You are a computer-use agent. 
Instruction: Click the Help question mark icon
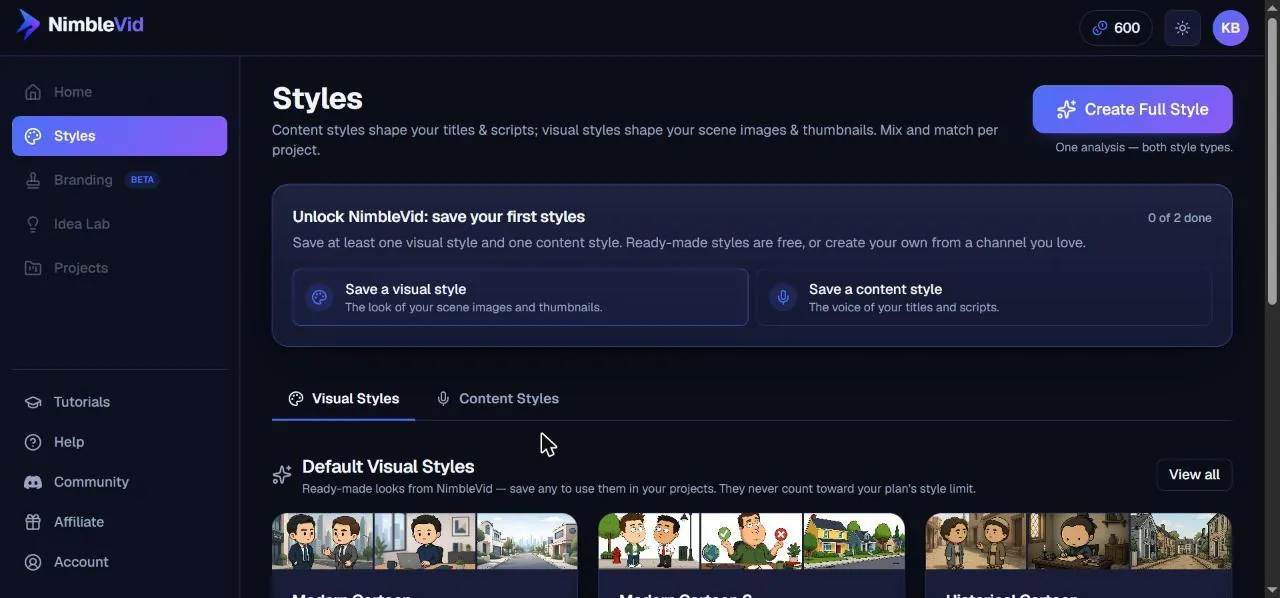click(33, 442)
